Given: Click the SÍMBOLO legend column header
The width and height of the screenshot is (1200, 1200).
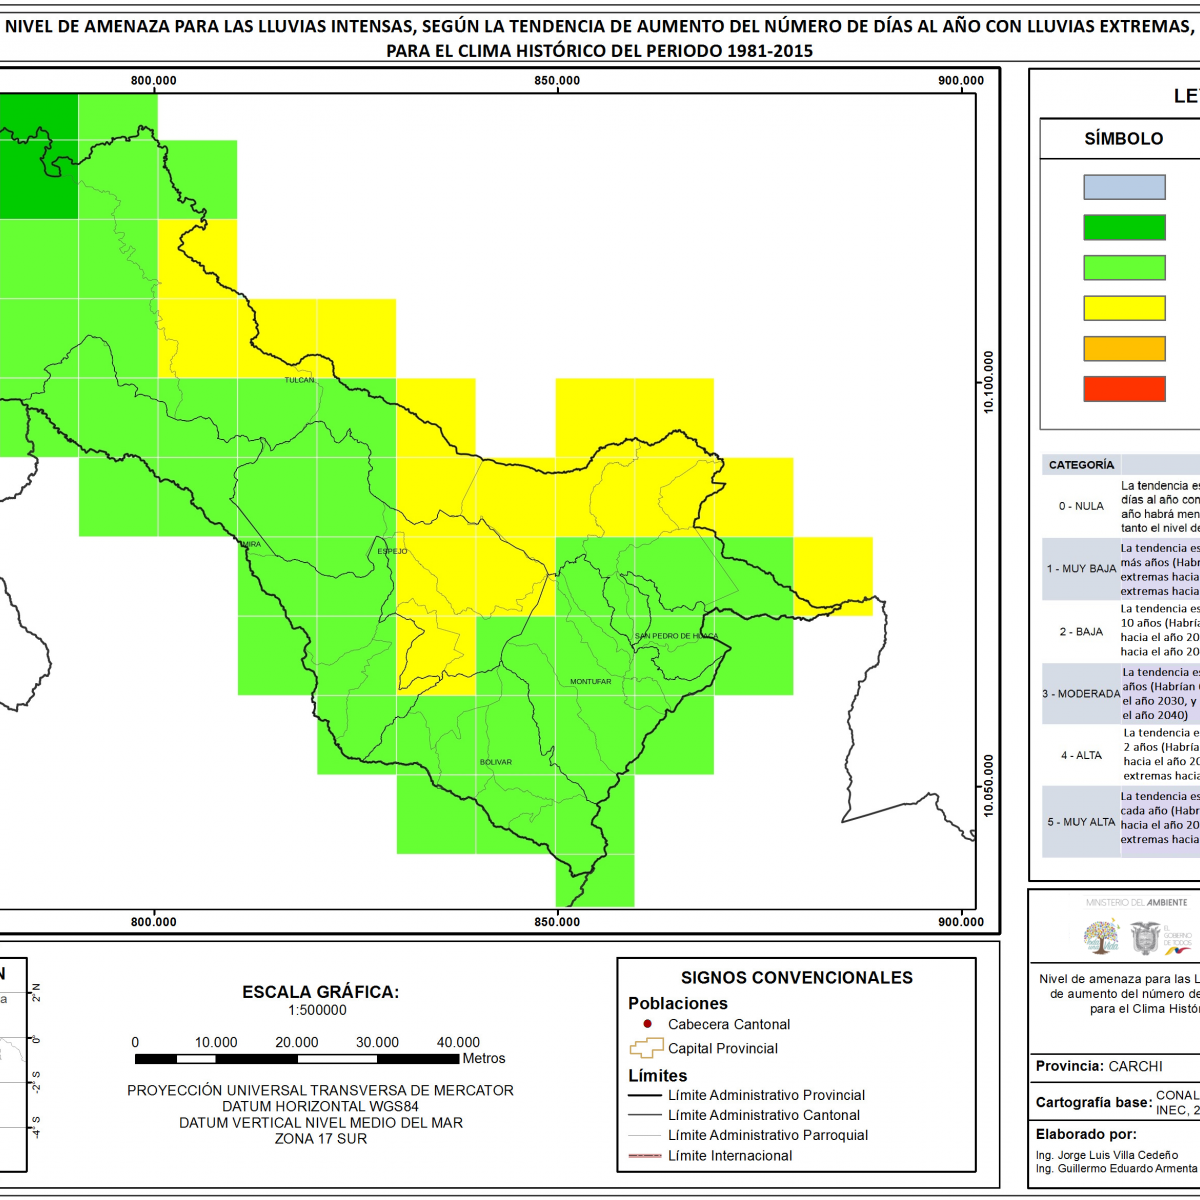Looking at the screenshot, I should tap(1124, 139).
